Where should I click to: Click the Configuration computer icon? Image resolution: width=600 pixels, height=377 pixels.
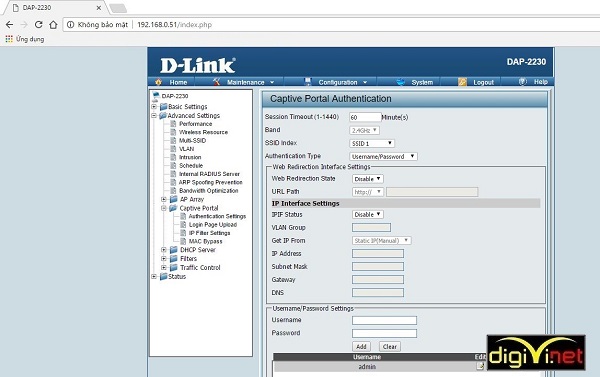[307, 82]
